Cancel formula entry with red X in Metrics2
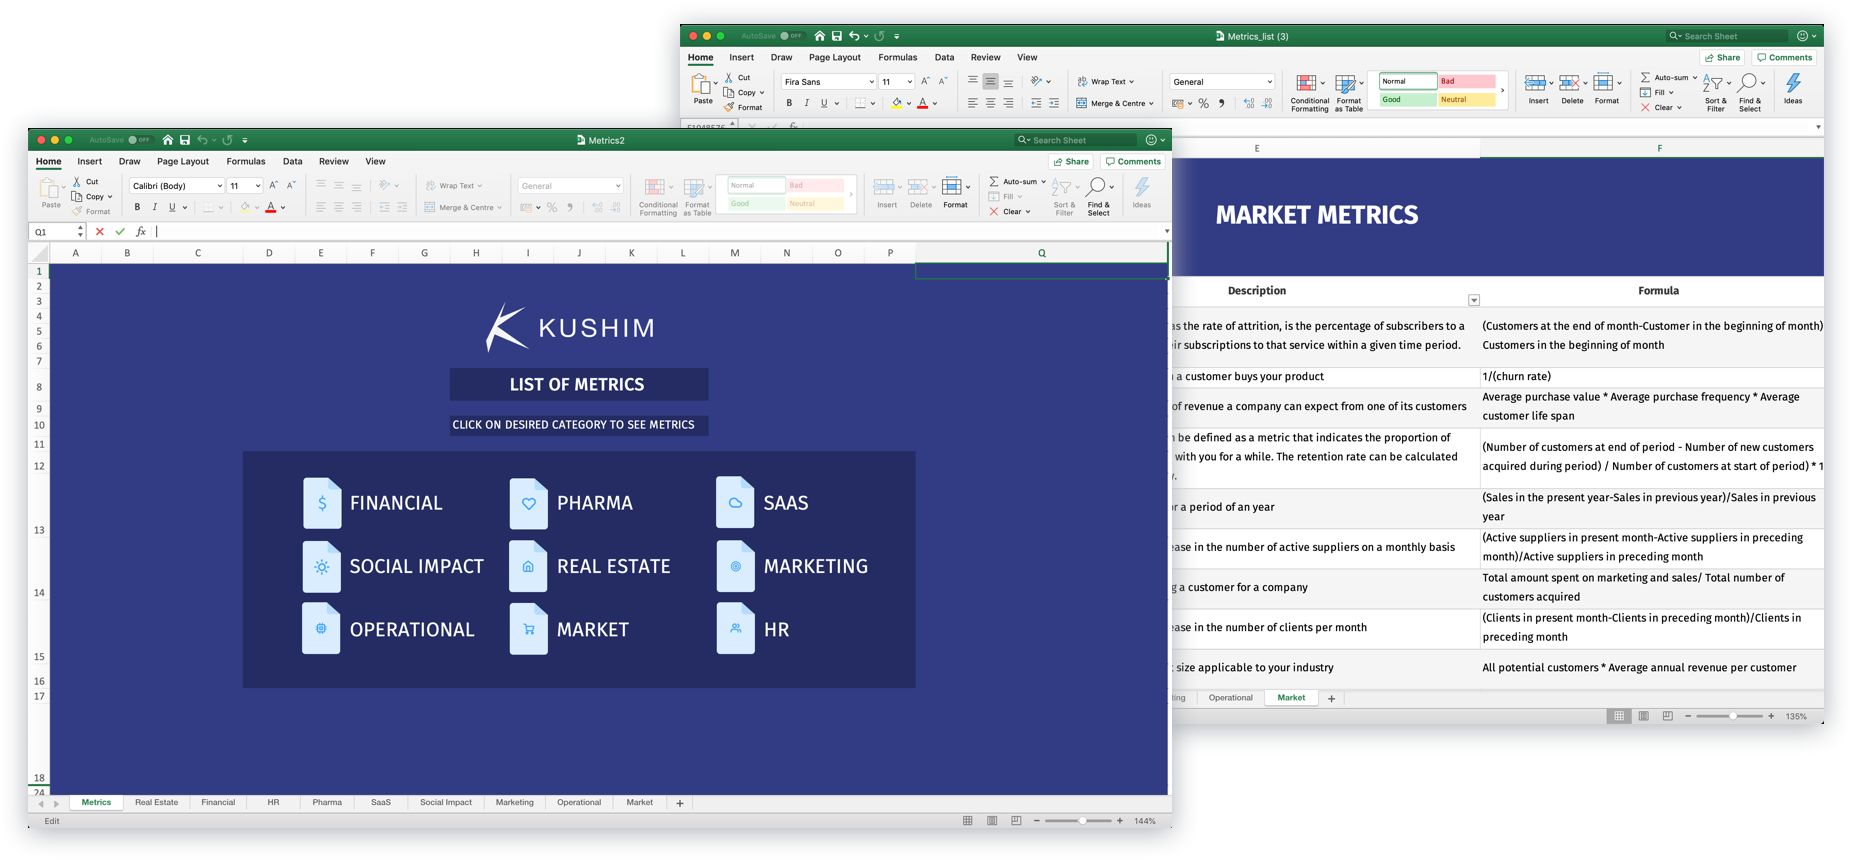The width and height of the screenshot is (1852, 860). coord(99,231)
